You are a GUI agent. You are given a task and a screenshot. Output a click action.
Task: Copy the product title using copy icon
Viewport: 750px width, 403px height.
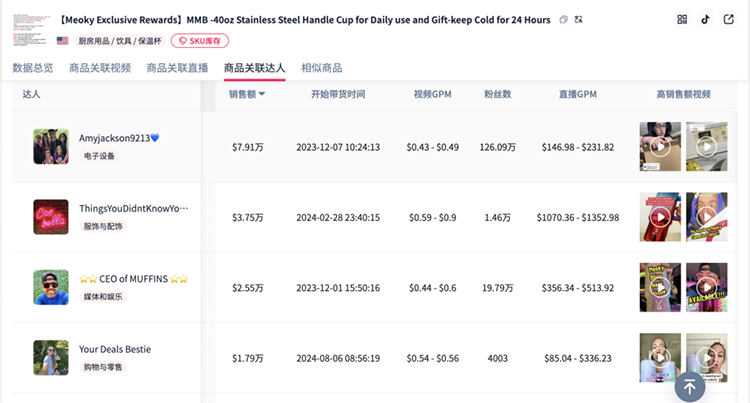[564, 19]
